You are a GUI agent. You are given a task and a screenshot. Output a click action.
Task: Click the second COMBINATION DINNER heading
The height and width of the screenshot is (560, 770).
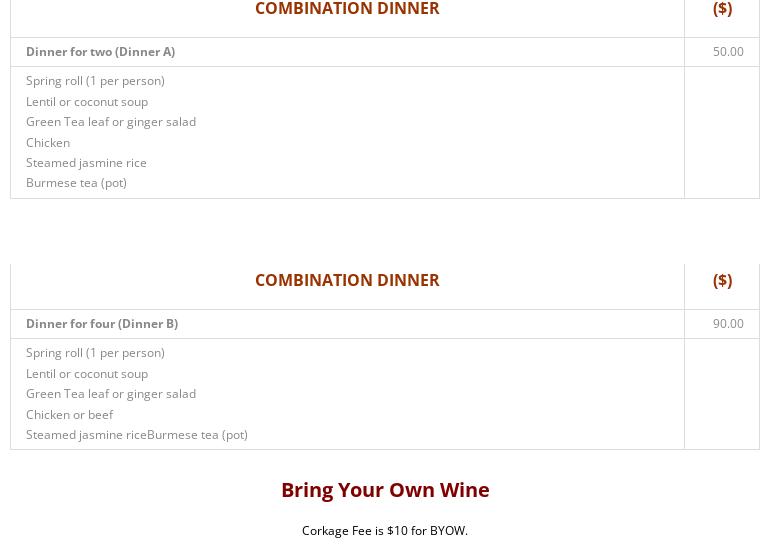[x=347, y=280]
